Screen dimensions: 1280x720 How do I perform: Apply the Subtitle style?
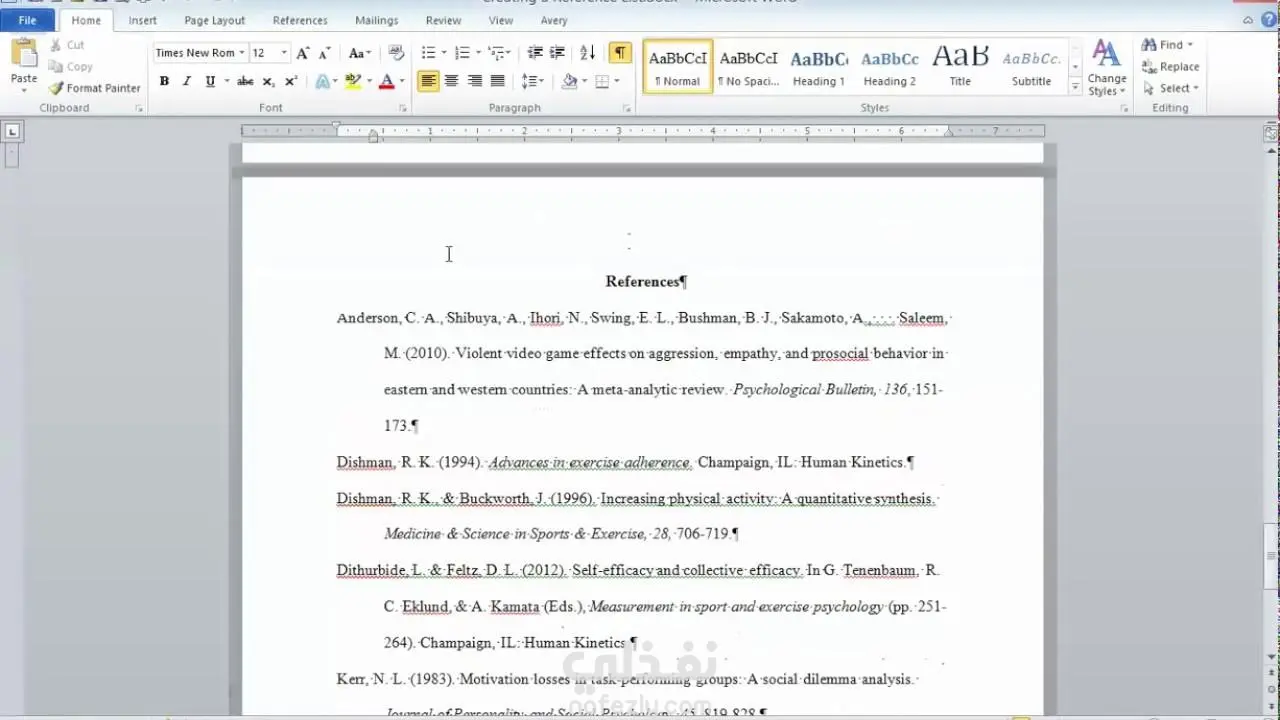(1031, 67)
